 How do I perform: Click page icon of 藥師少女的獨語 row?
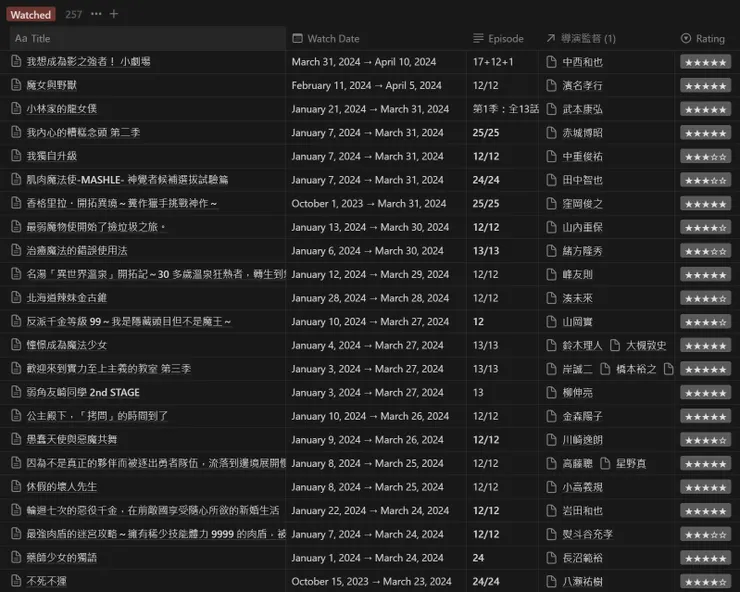(x=17, y=557)
